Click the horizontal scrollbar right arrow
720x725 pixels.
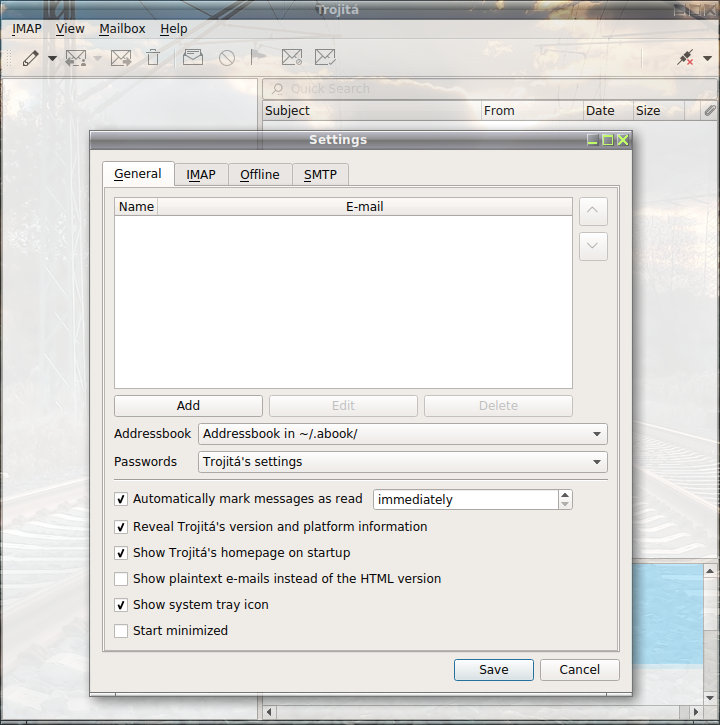(697, 712)
